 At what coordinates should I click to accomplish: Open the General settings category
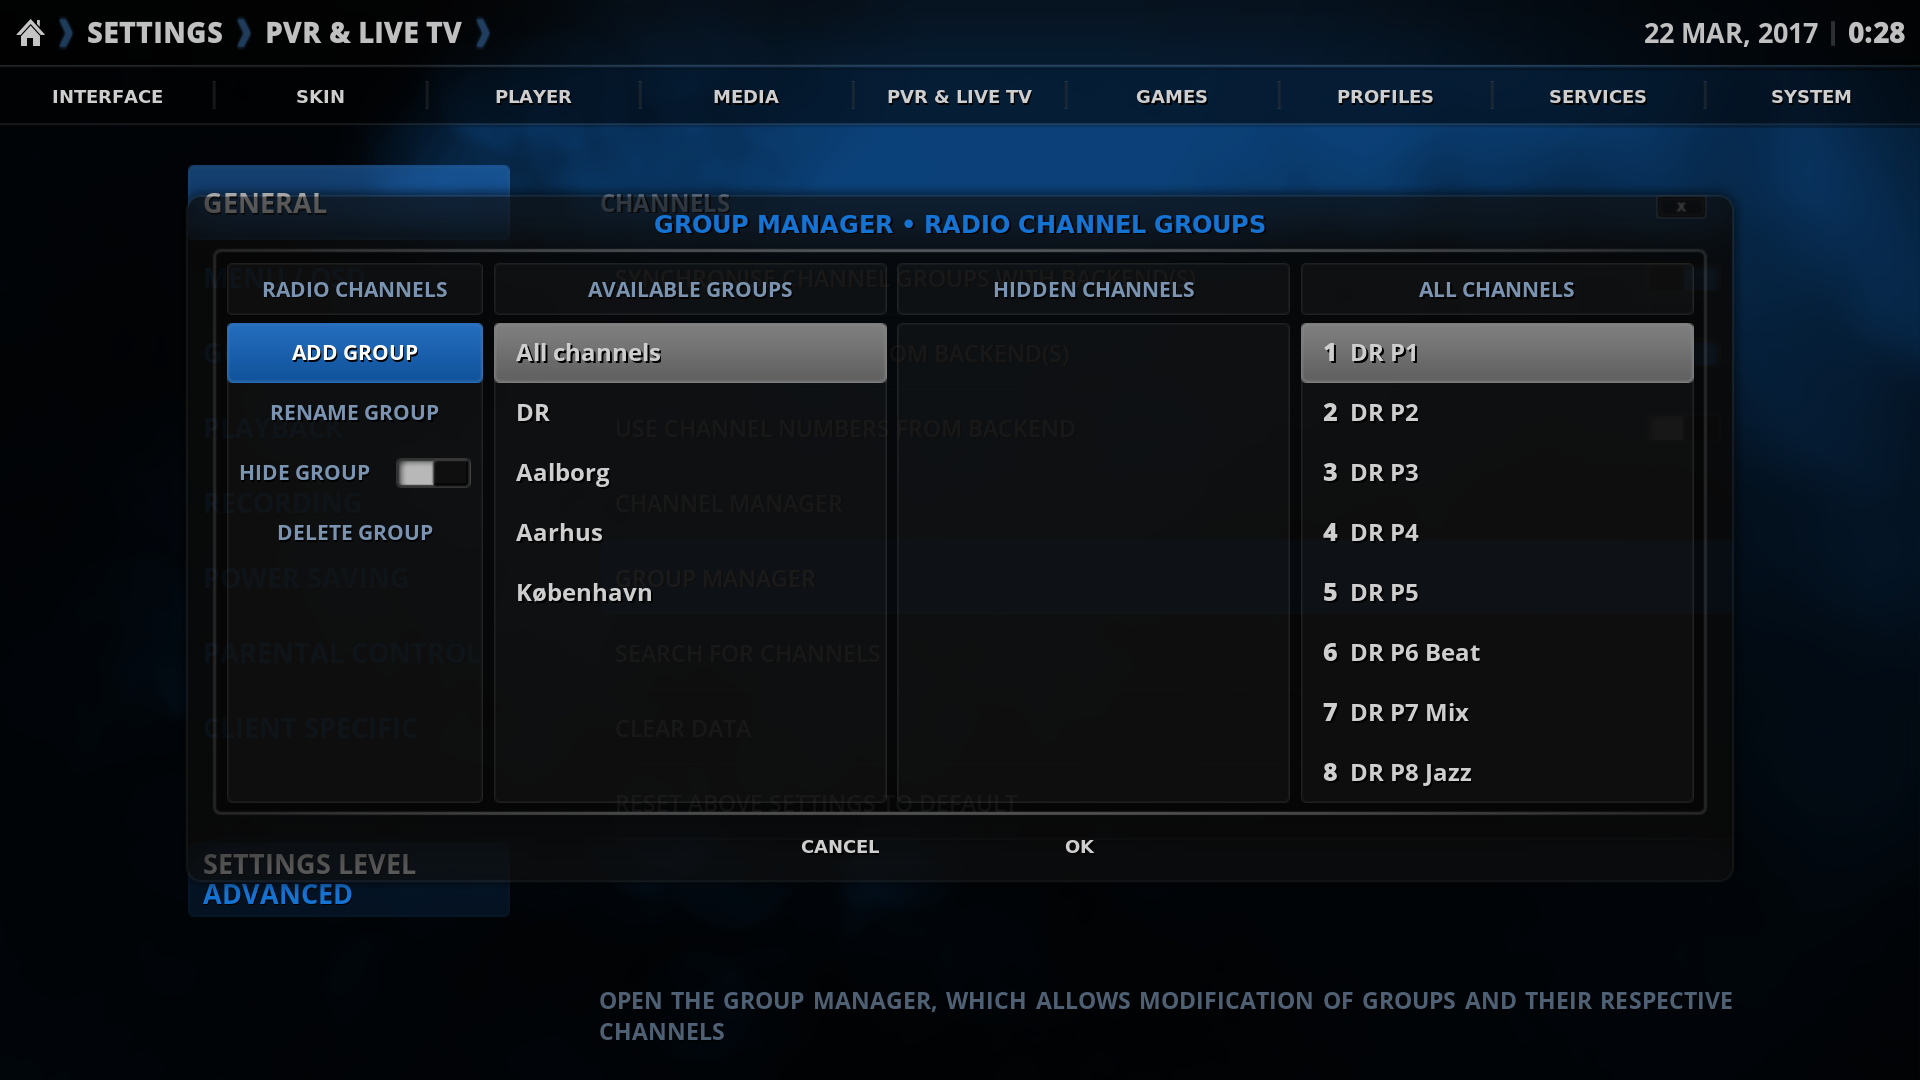(349, 203)
